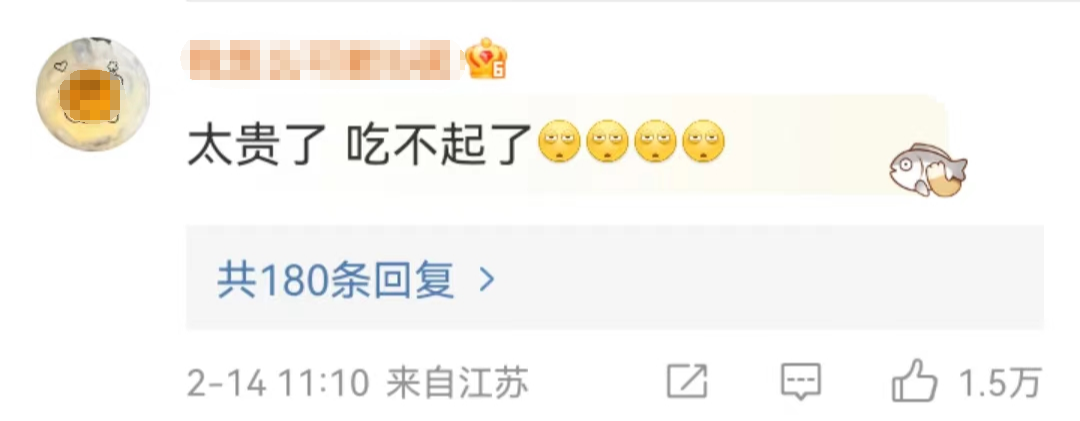The image size is (1080, 421).
Task: Like the comment with the thumbs-up icon
Action: (x=914, y=380)
